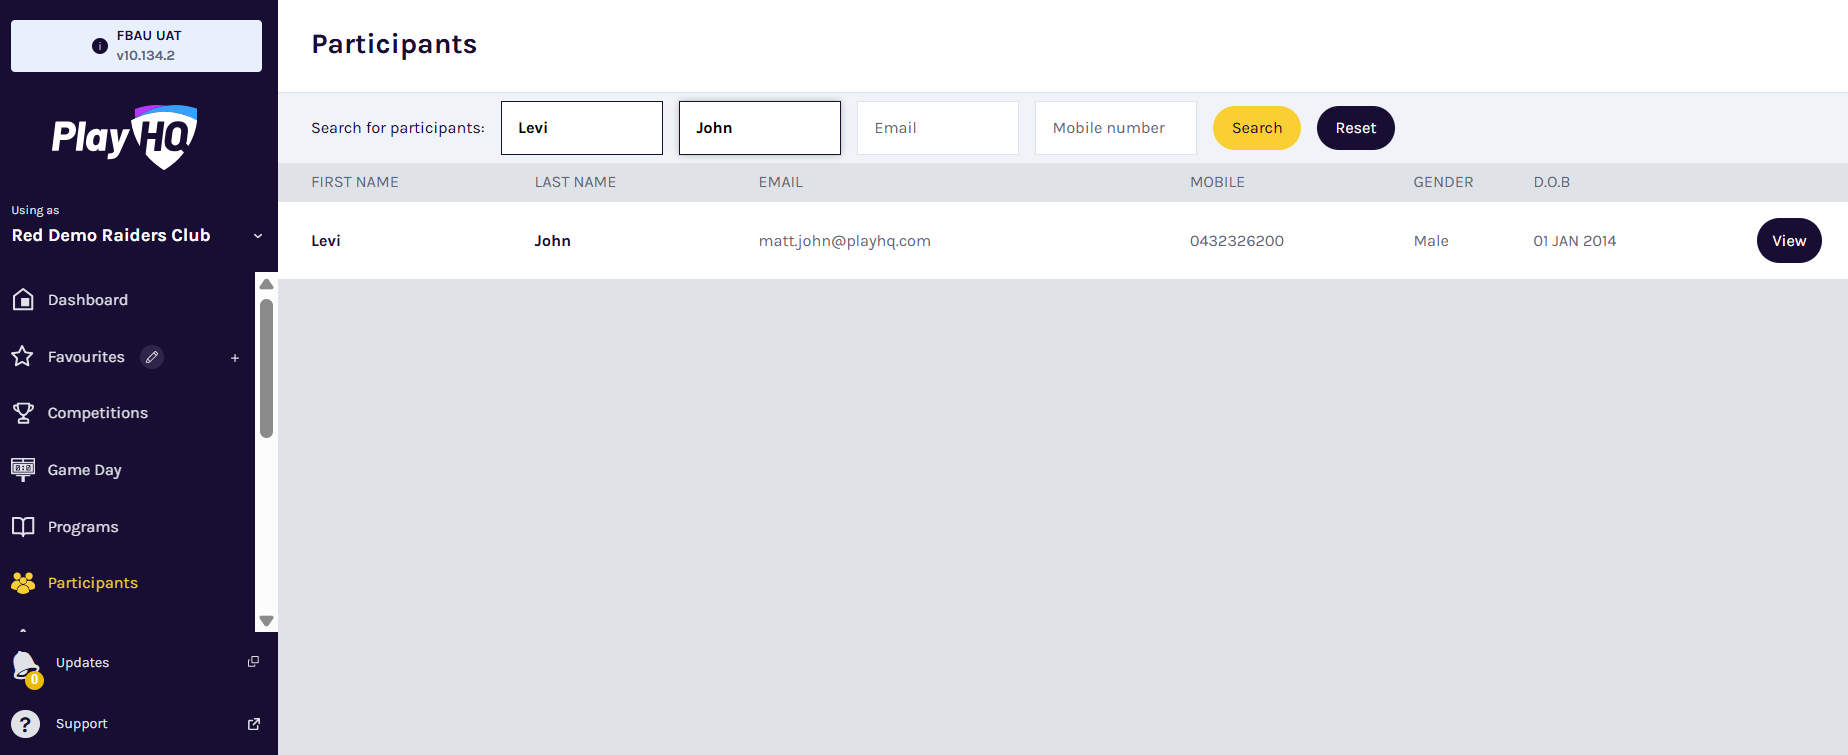This screenshot has width=1848, height=755.
Task: Edit favourites using the pencil icon
Action: tap(152, 357)
